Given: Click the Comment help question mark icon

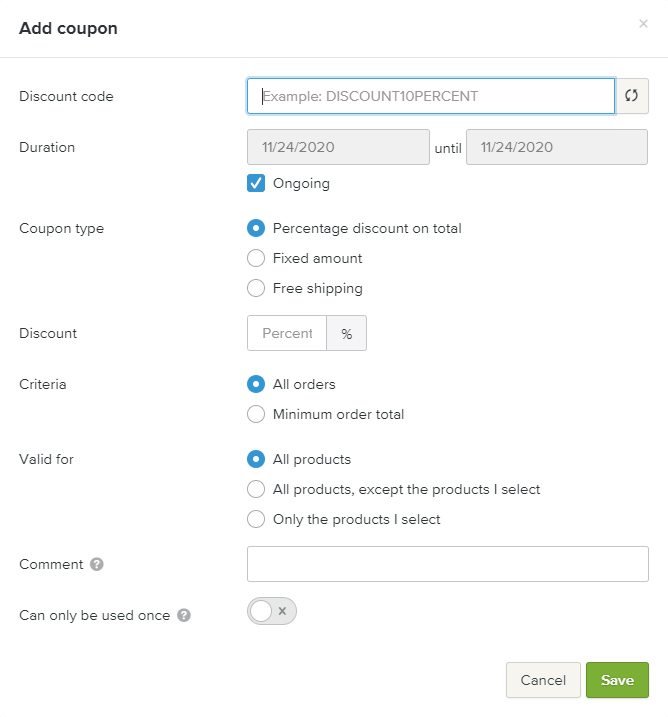Looking at the screenshot, I should [x=97, y=564].
